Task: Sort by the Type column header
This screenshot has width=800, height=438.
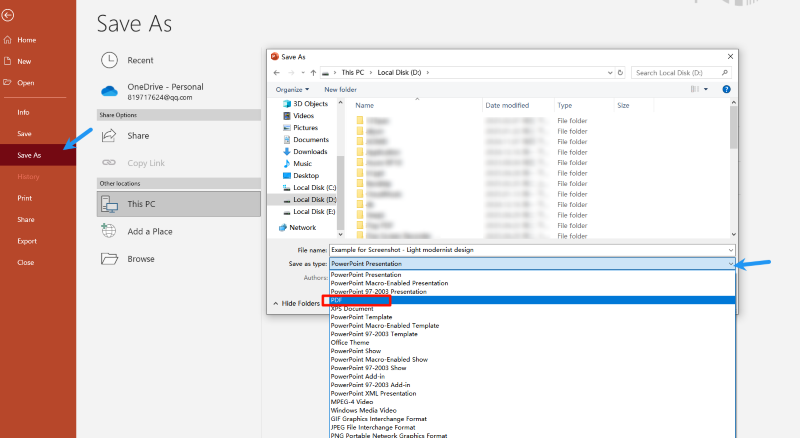Action: (x=564, y=105)
